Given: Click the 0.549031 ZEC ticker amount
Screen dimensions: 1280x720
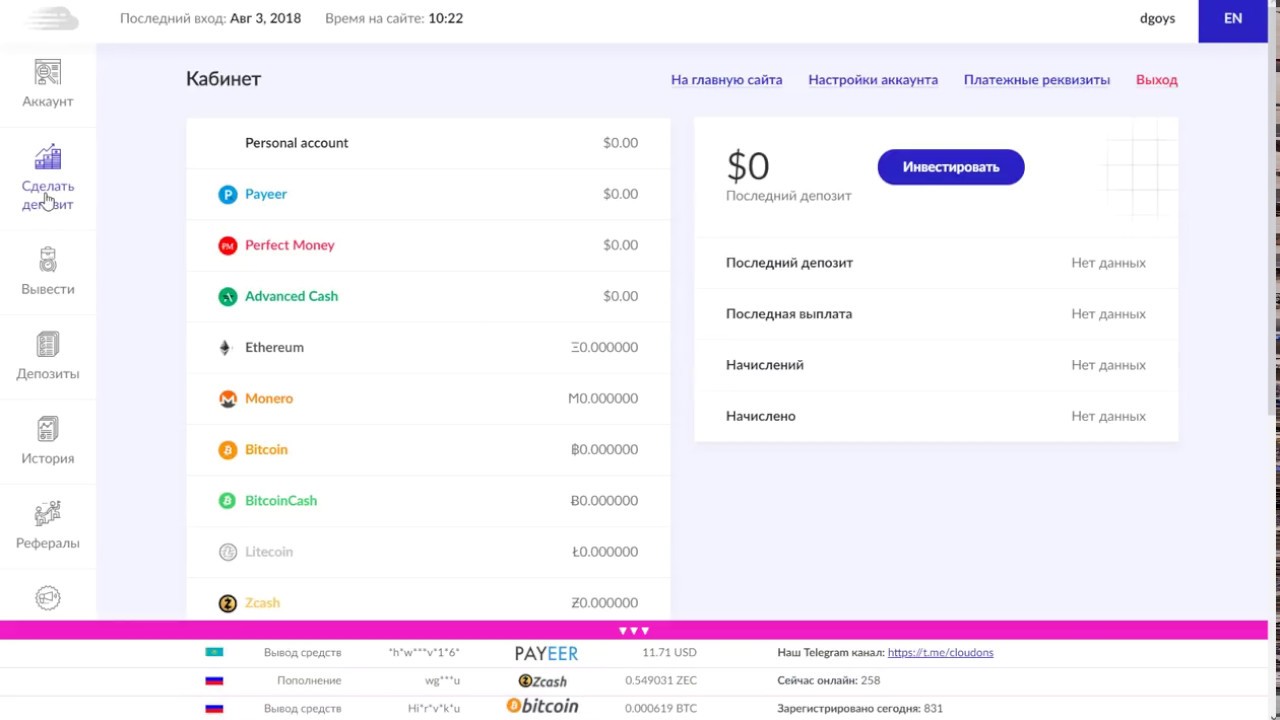Looking at the screenshot, I should (661, 680).
